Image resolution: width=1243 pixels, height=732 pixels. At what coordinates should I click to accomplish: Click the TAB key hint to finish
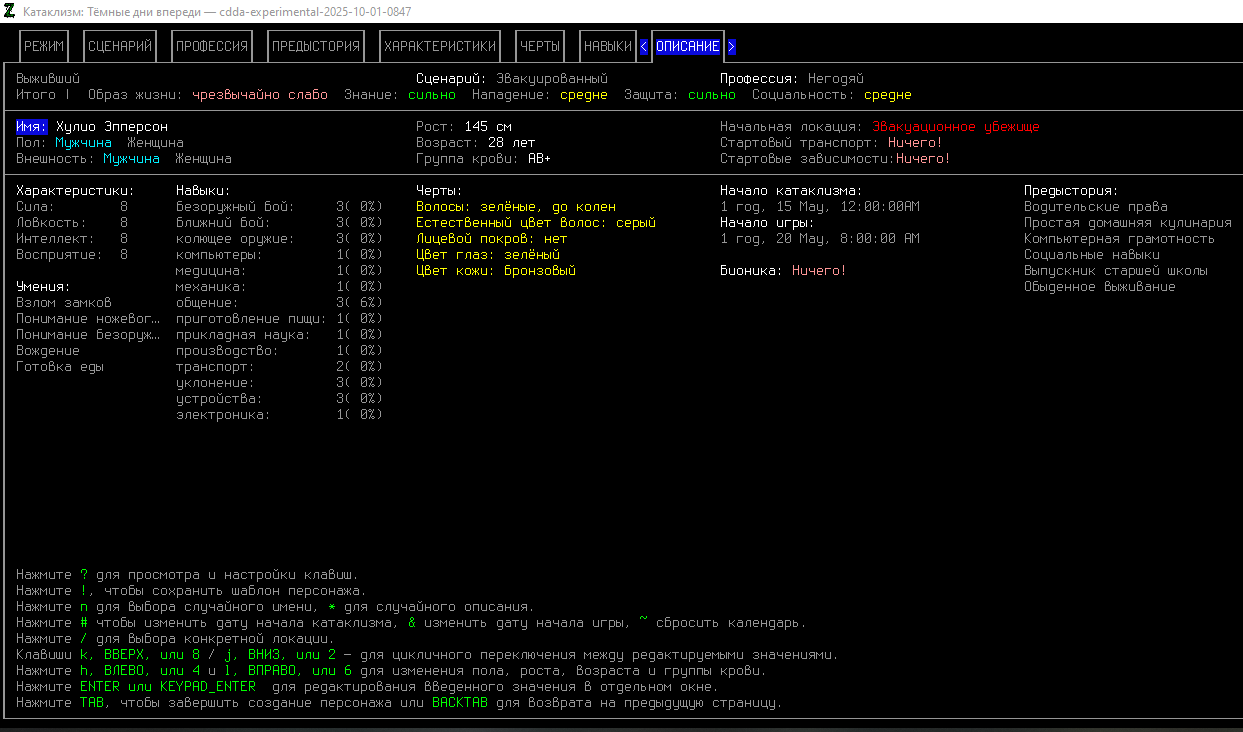92,703
